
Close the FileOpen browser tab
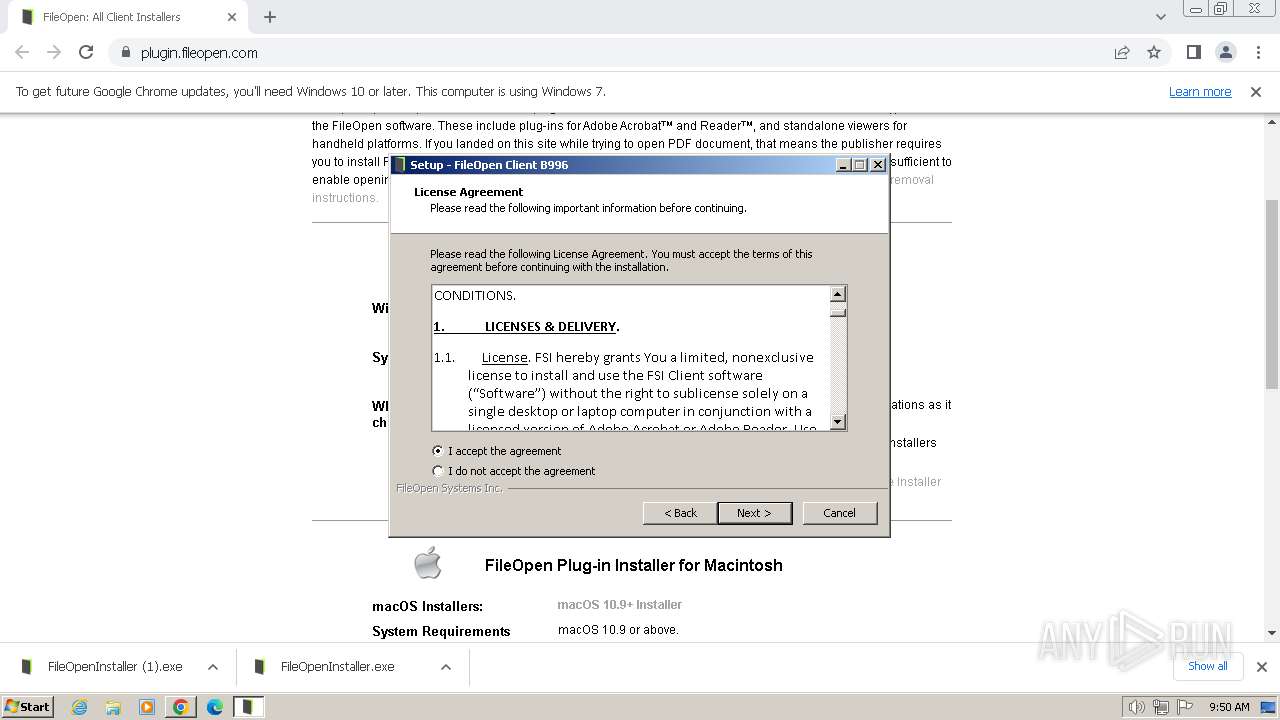pyautogui.click(x=232, y=17)
